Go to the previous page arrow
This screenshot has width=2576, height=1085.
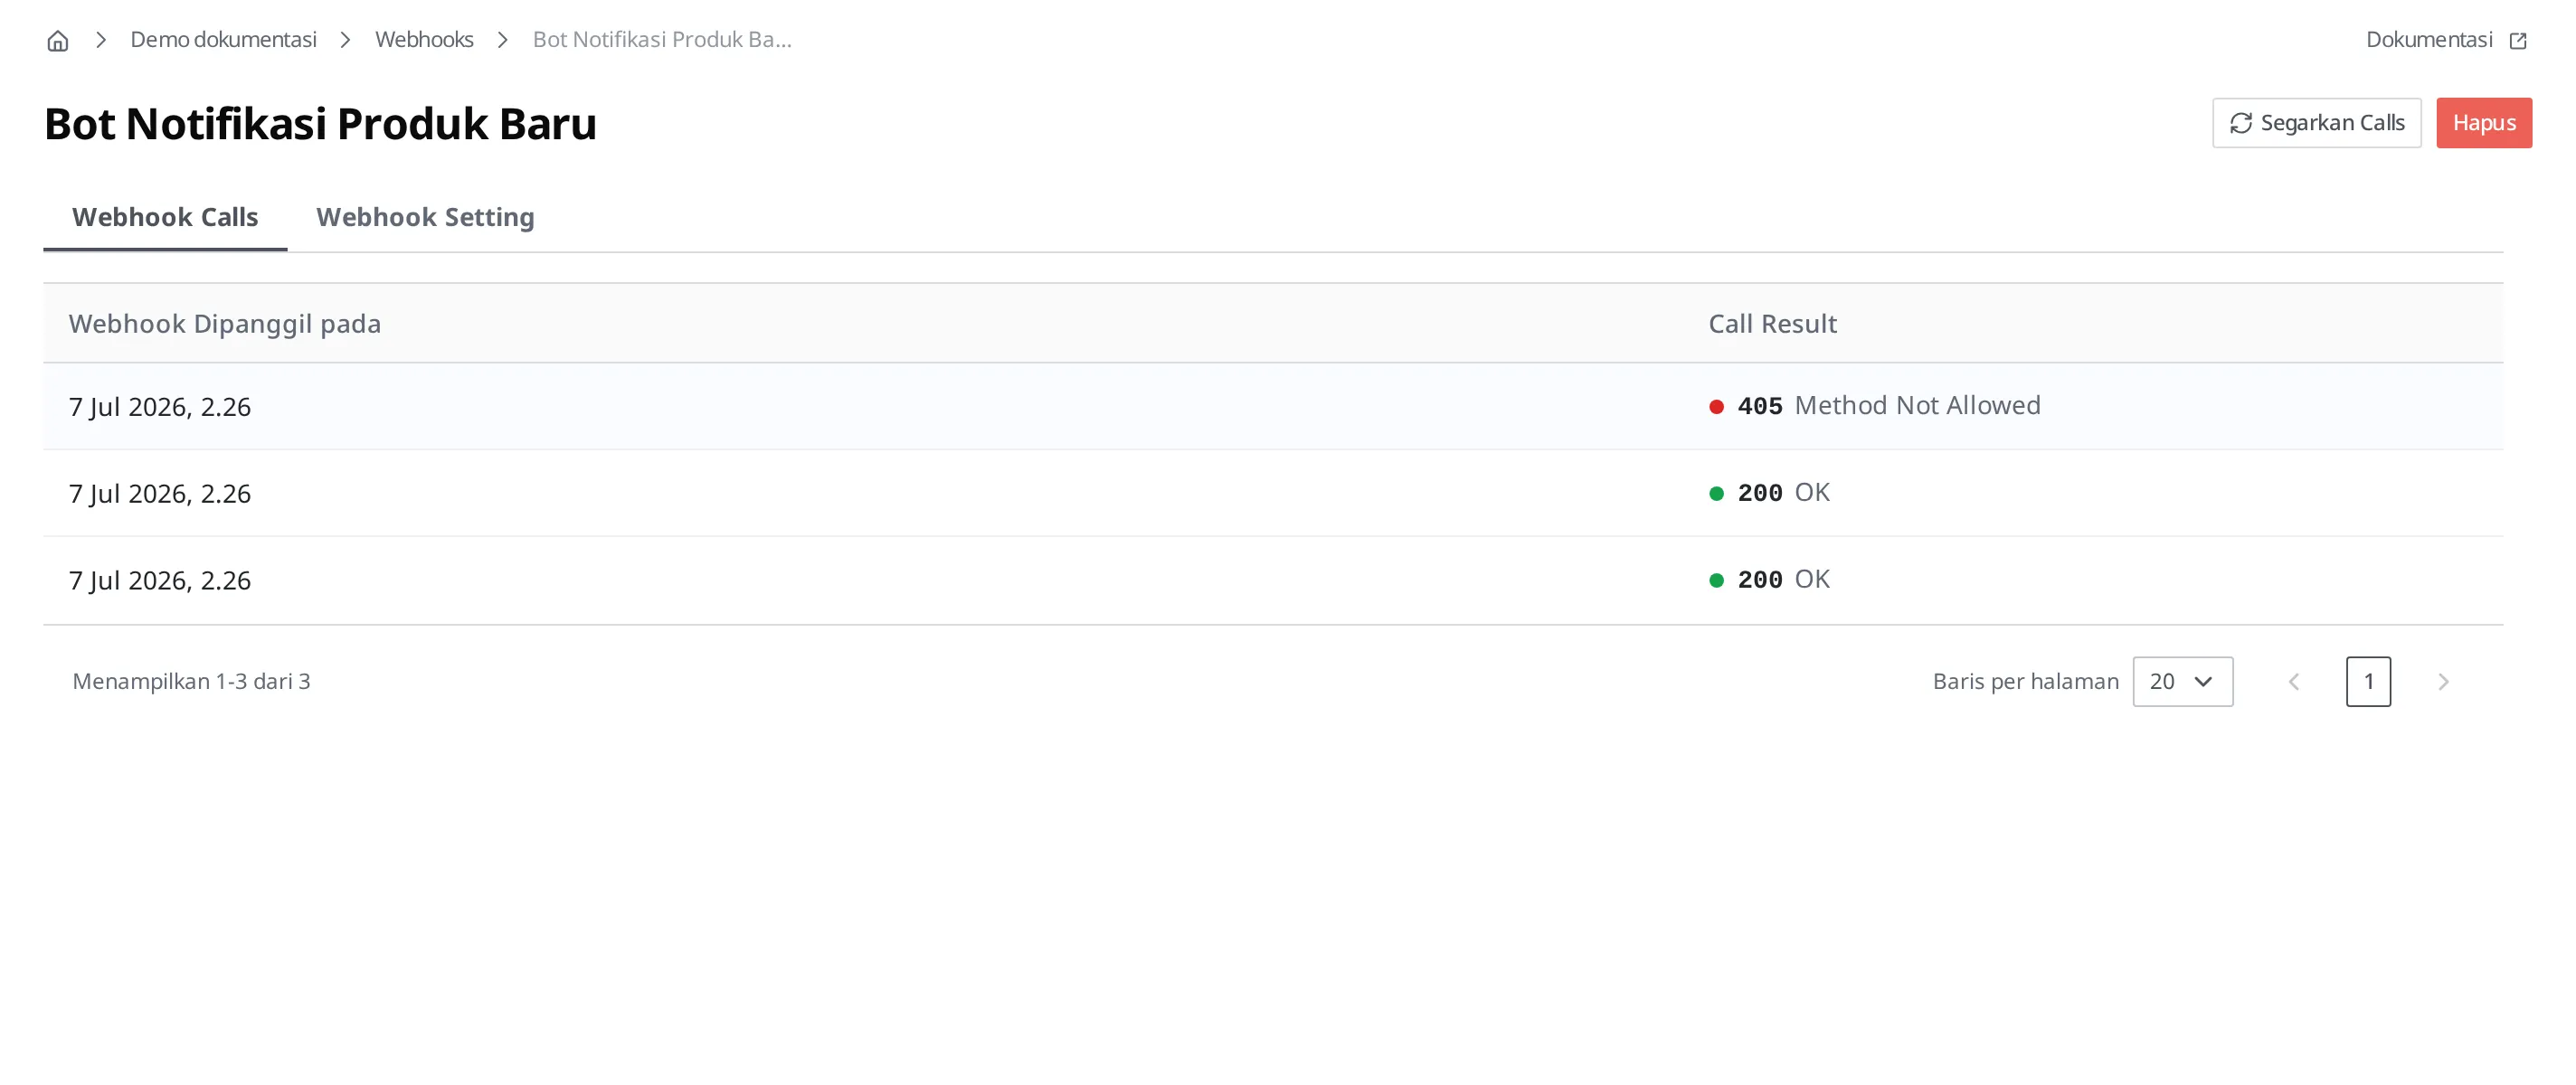click(x=2294, y=682)
